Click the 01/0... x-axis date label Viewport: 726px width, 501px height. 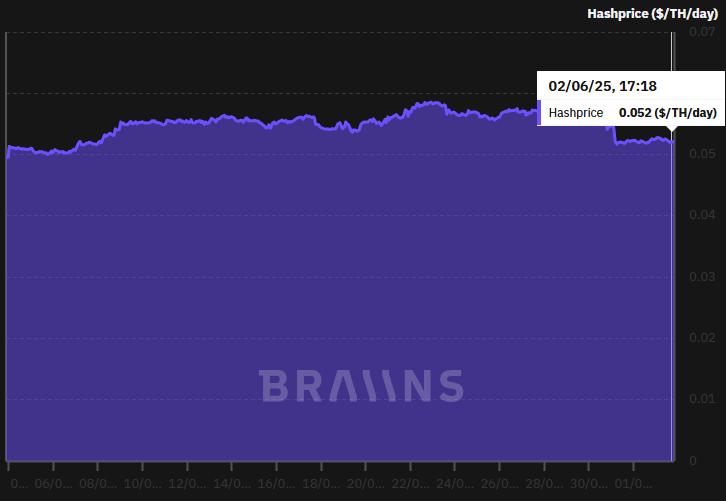tap(633, 483)
